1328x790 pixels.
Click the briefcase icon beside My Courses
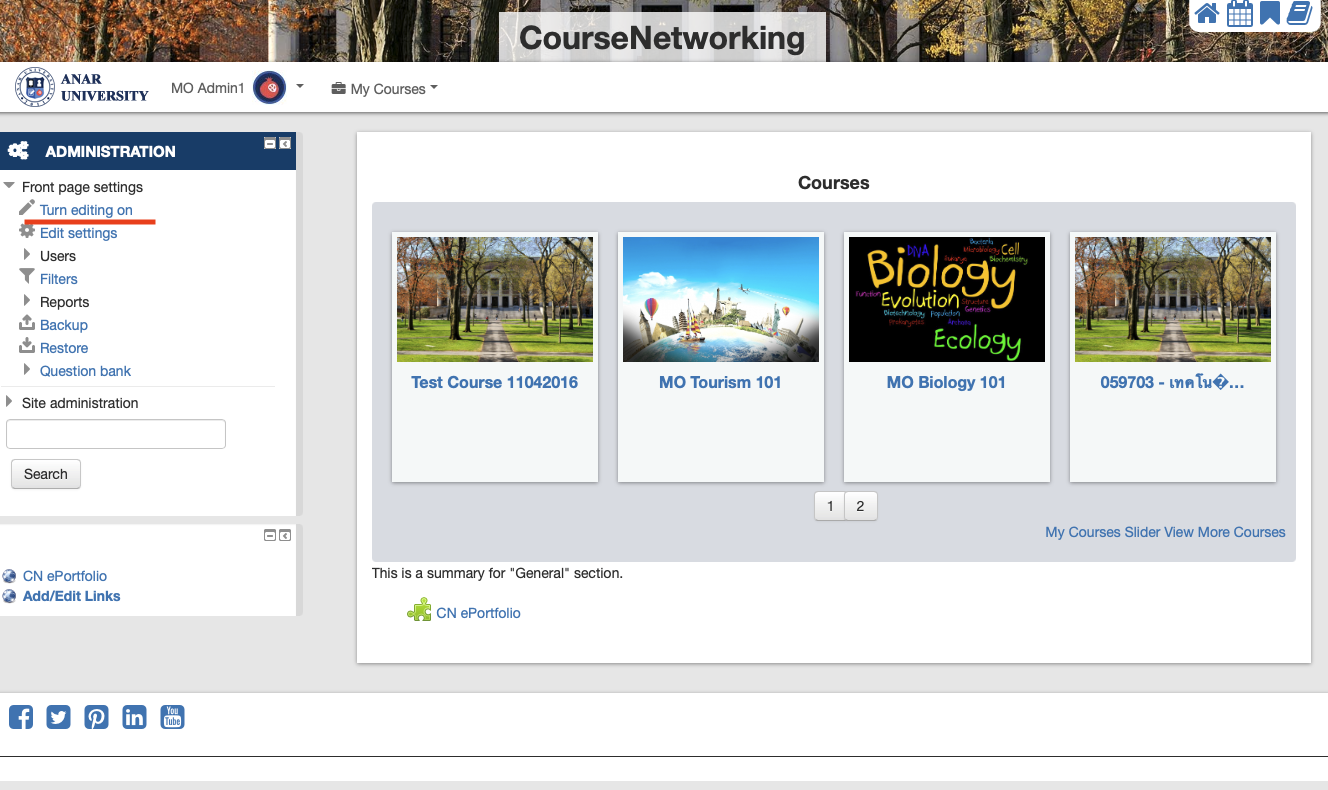pos(338,89)
